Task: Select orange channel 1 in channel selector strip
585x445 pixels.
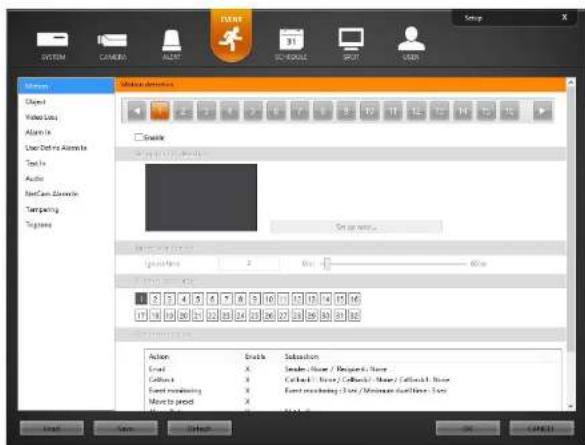Action: point(160,111)
